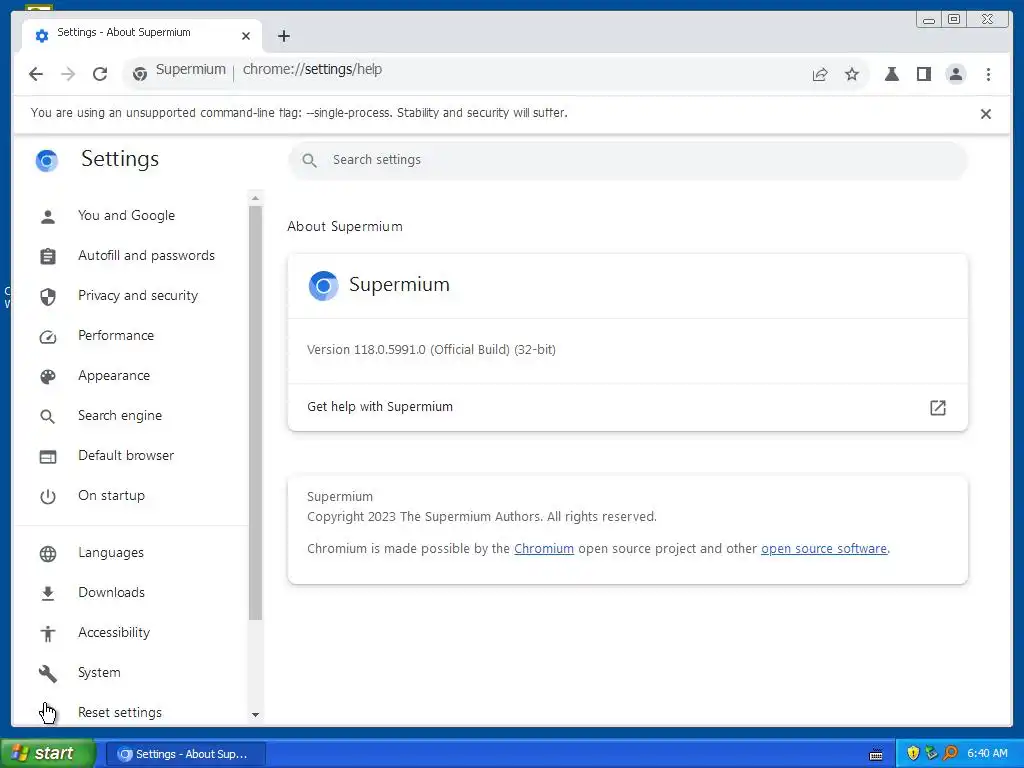The width and height of the screenshot is (1024, 768).
Task: Toggle the side panel icon
Action: pos(923,74)
